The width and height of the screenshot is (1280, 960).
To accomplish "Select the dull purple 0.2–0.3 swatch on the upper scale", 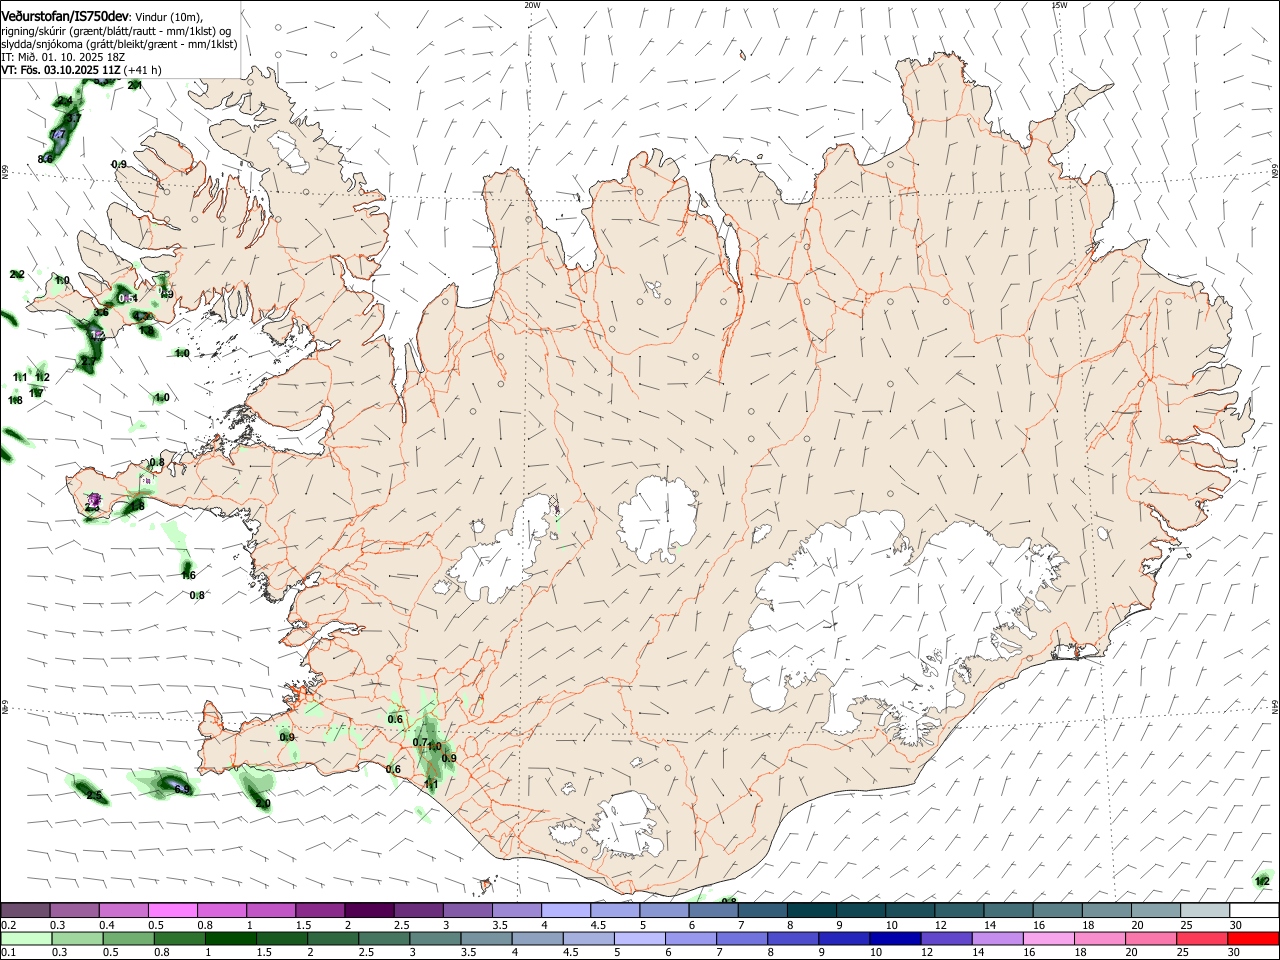I will coord(25,910).
